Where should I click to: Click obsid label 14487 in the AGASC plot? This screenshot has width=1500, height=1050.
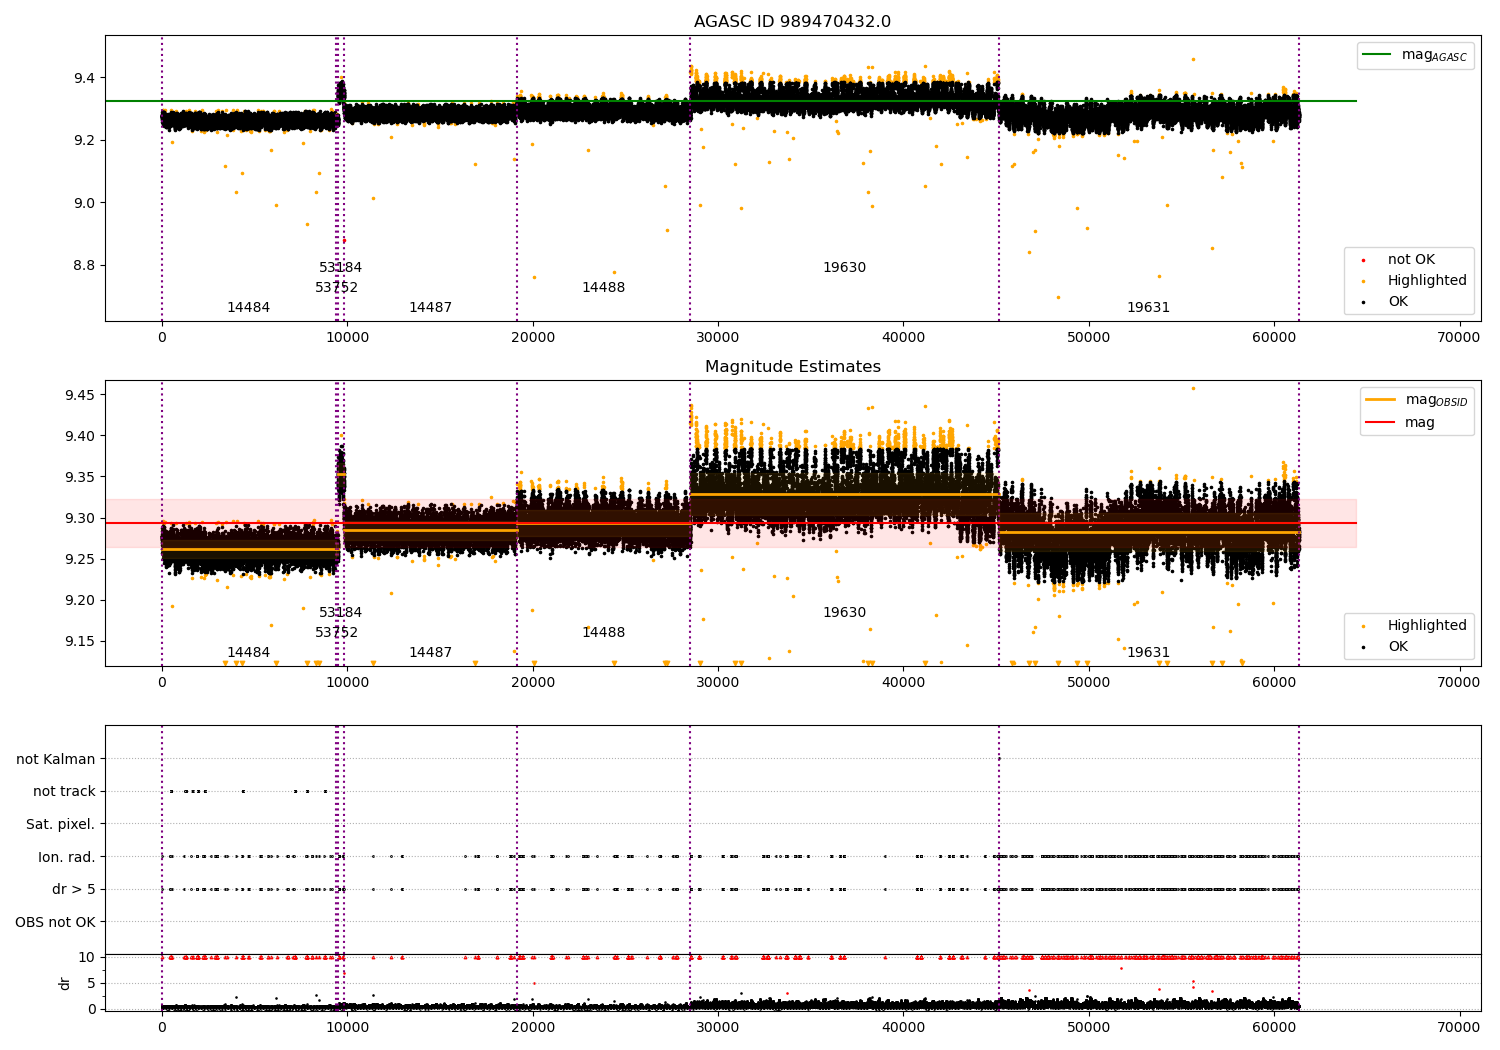tap(430, 308)
